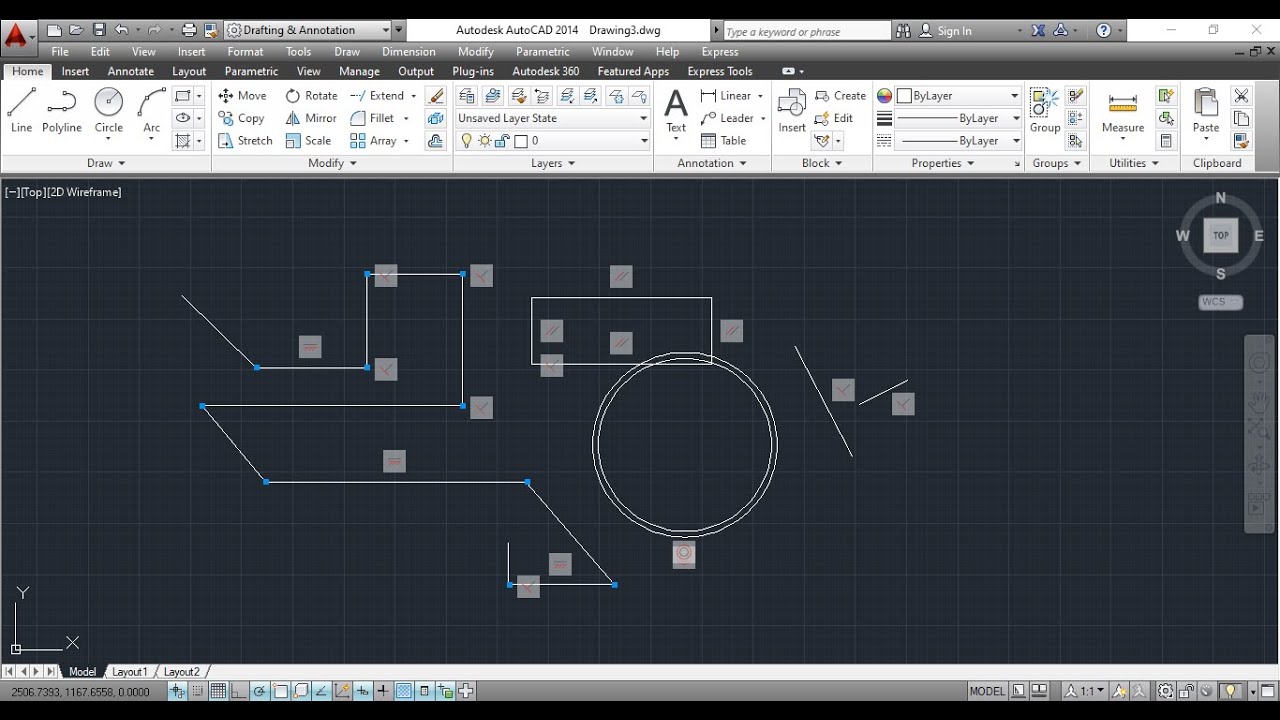Open the Express menu
Image resolution: width=1280 pixels, height=720 pixels.
point(720,52)
